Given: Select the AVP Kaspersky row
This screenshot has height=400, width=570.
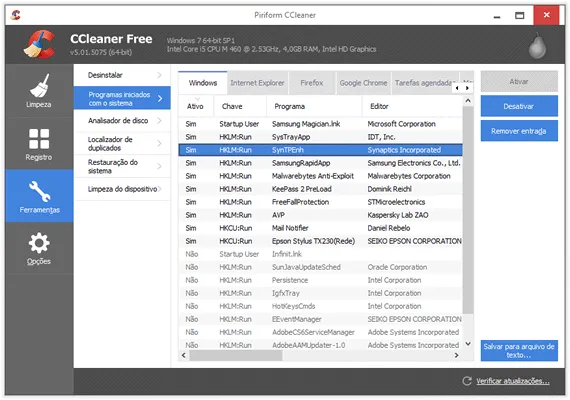Looking at the screenshot, I should [321, 215].
